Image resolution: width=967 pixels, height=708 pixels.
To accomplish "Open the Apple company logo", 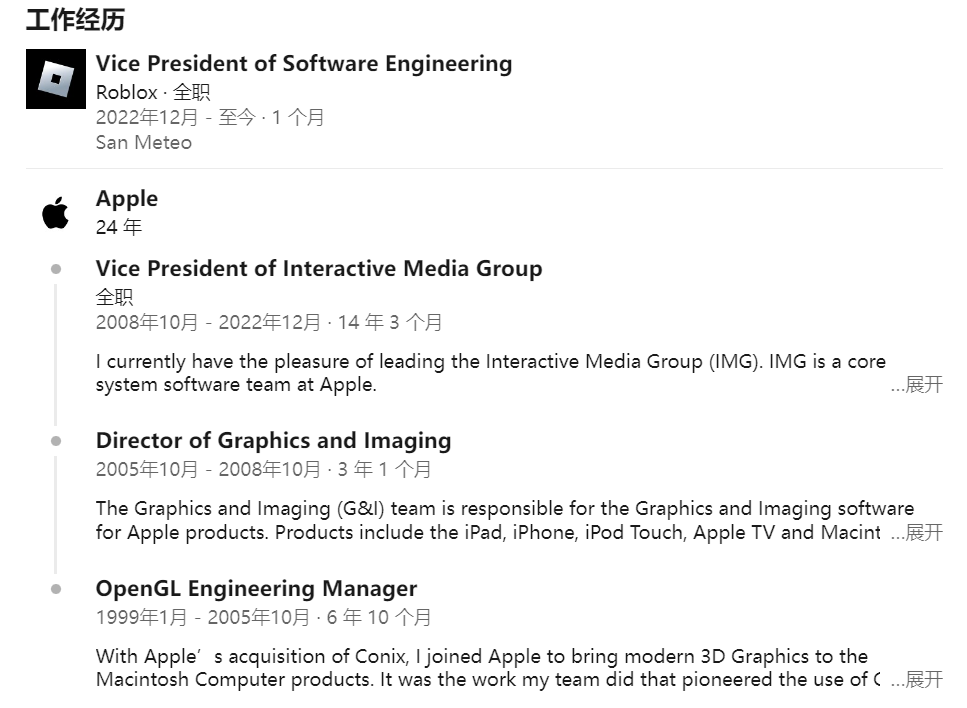I will click(56, 213).
